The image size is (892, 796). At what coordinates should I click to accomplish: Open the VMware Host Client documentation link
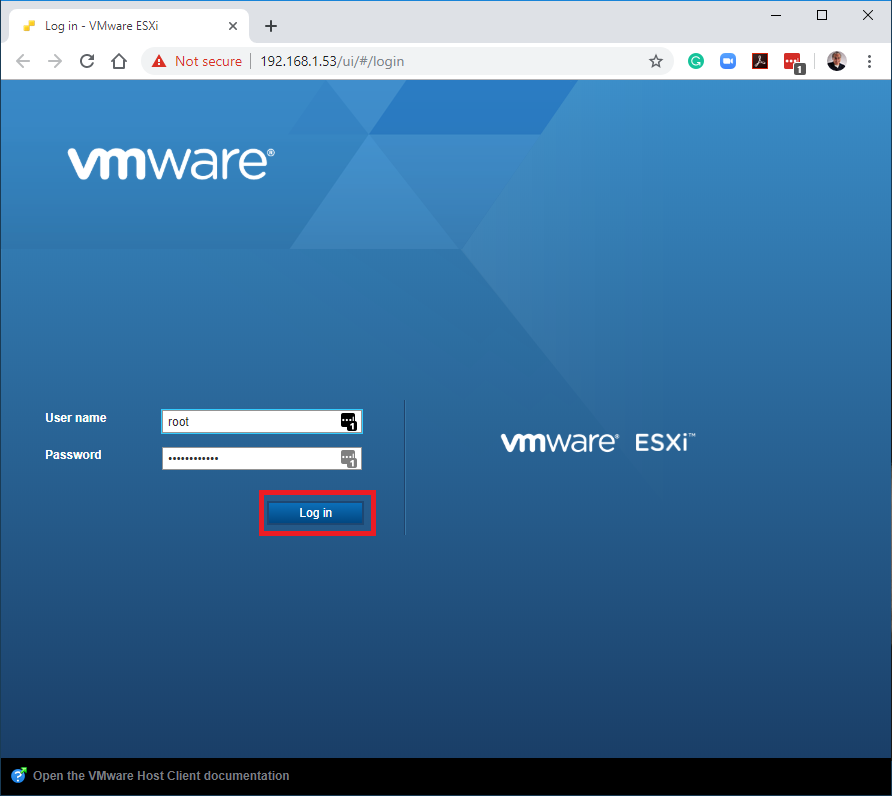(161, 776)
